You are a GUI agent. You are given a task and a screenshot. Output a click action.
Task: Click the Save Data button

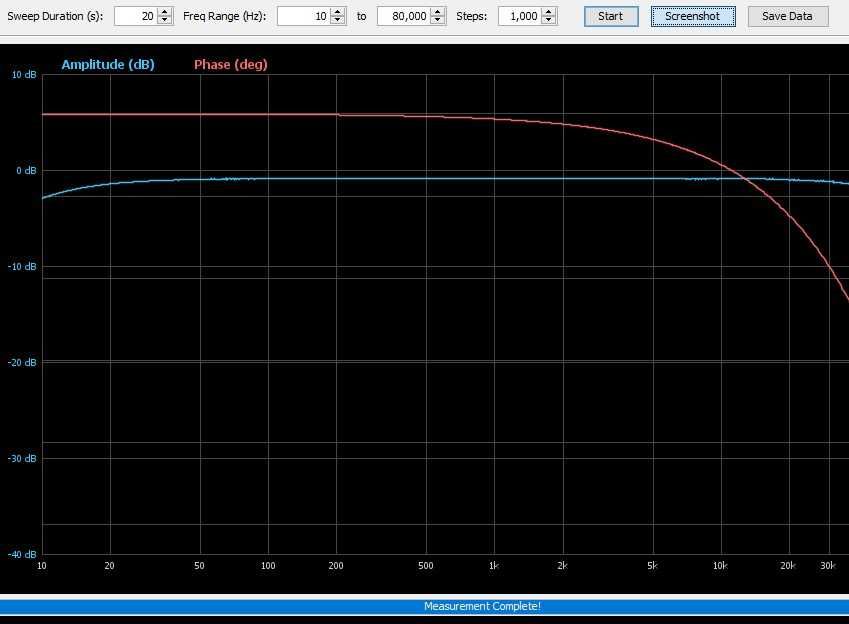(787, 16)
